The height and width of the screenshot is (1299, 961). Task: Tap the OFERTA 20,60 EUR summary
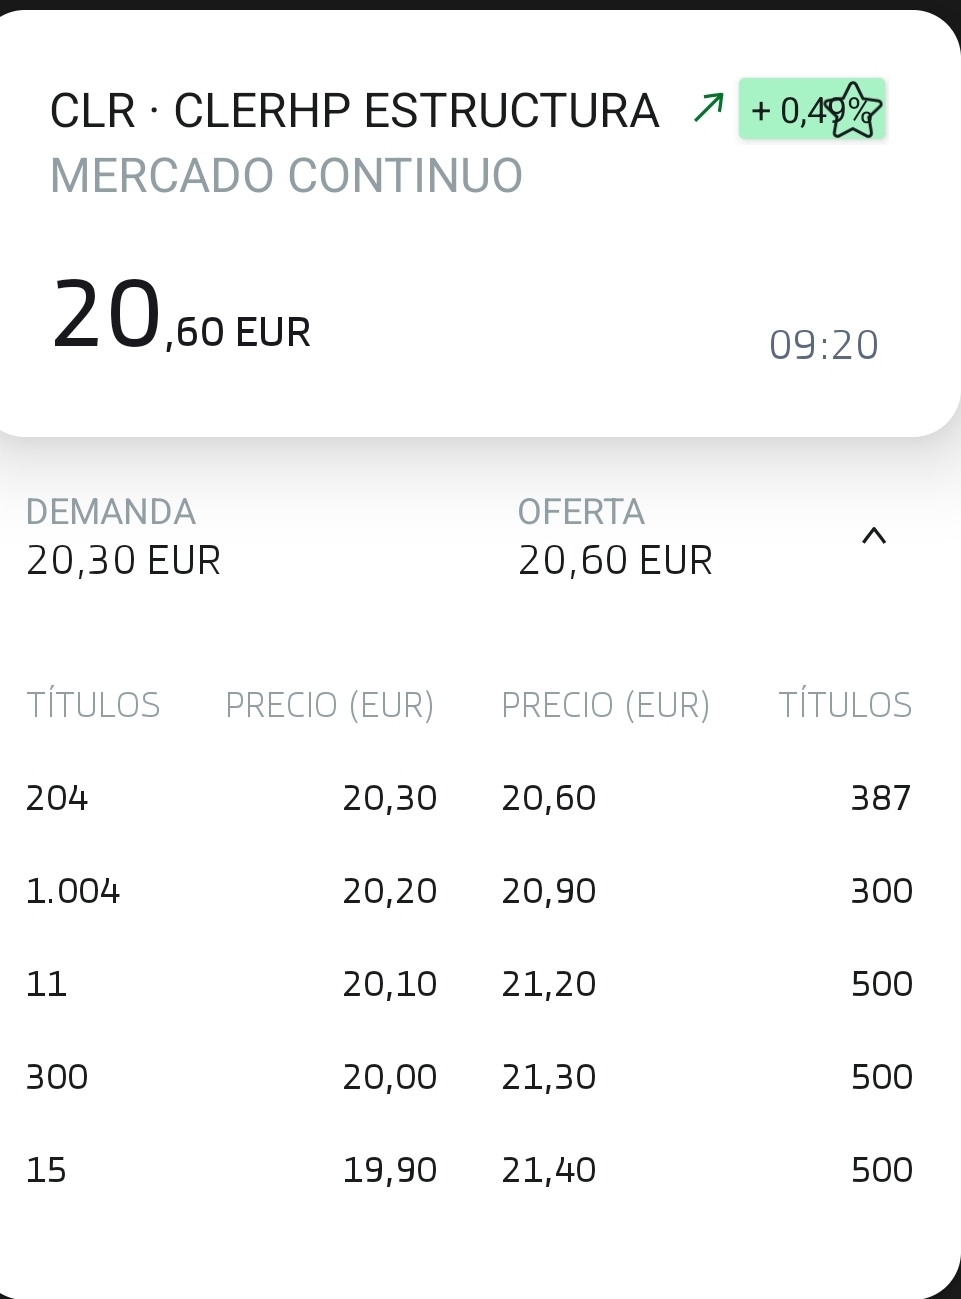point(615,537)
